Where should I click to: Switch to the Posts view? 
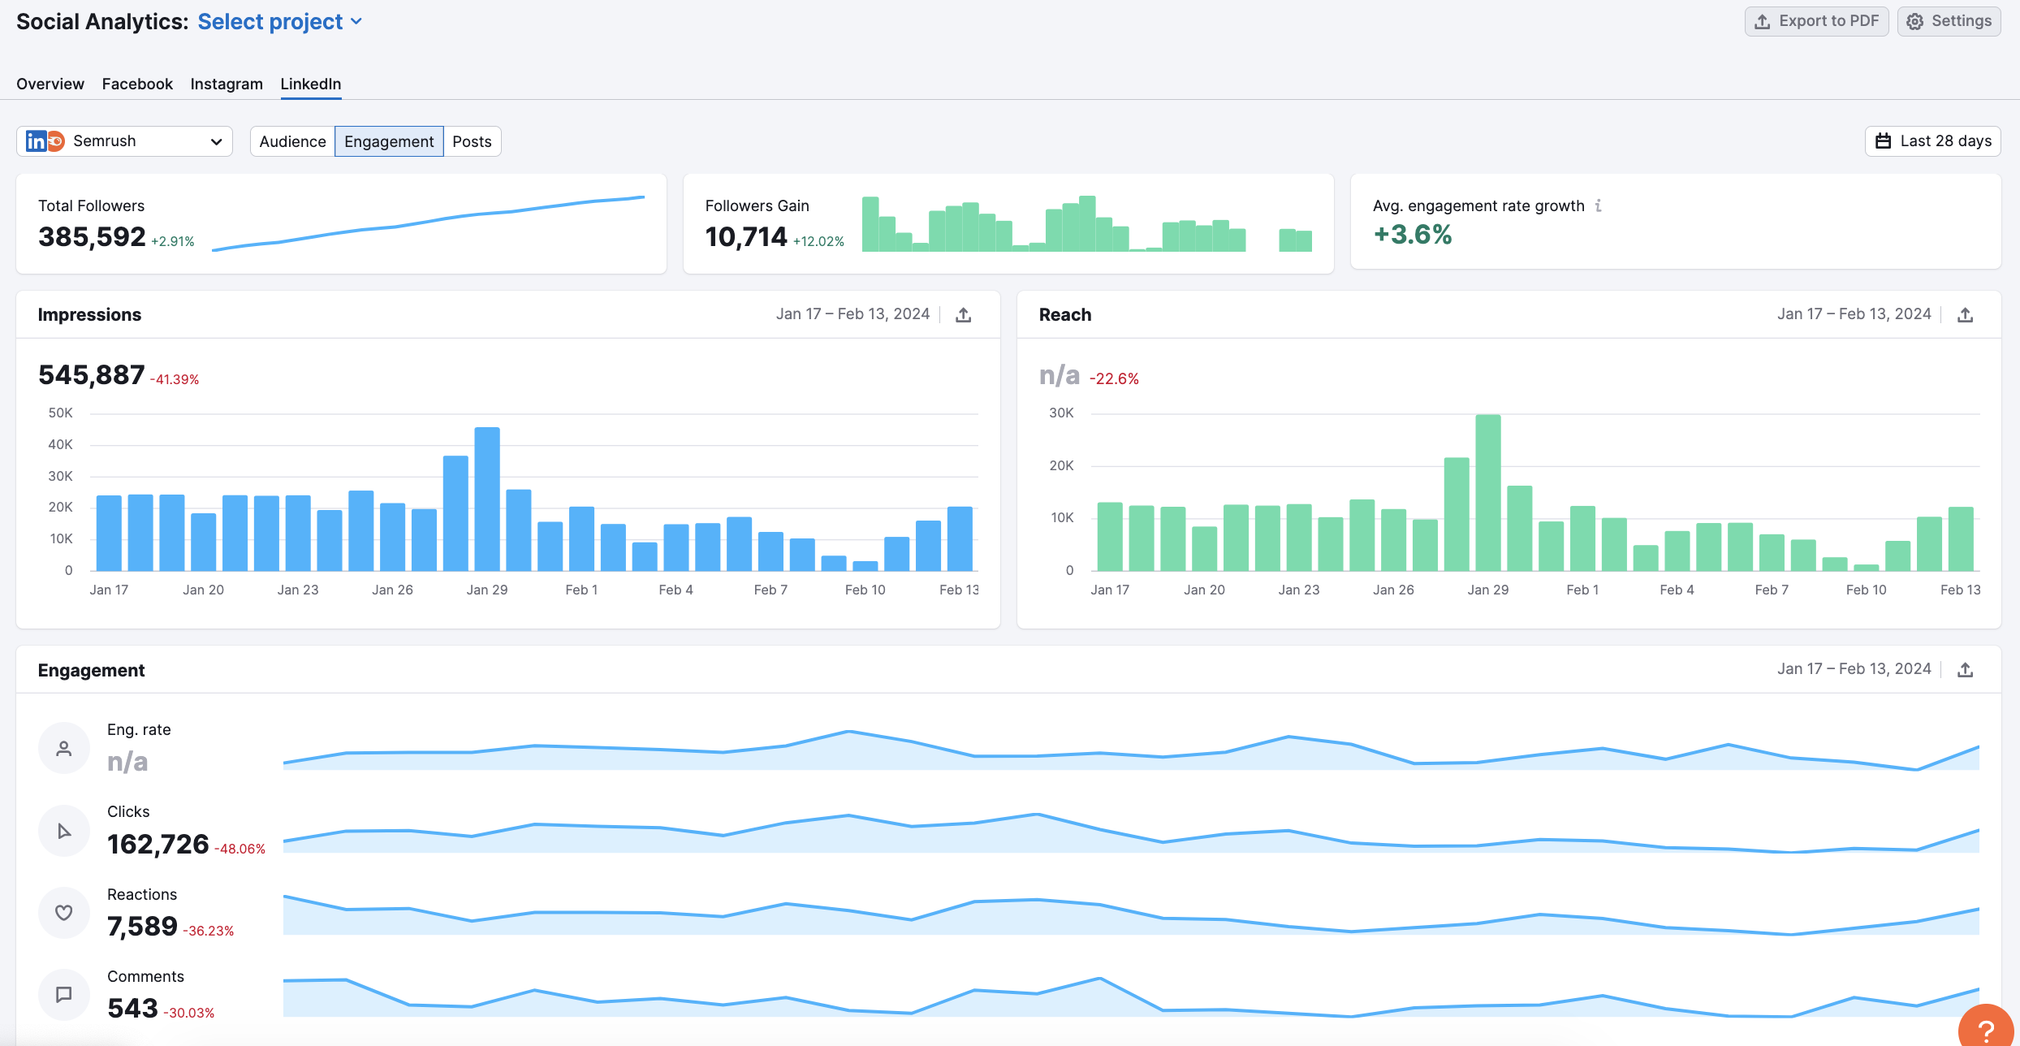472,141
